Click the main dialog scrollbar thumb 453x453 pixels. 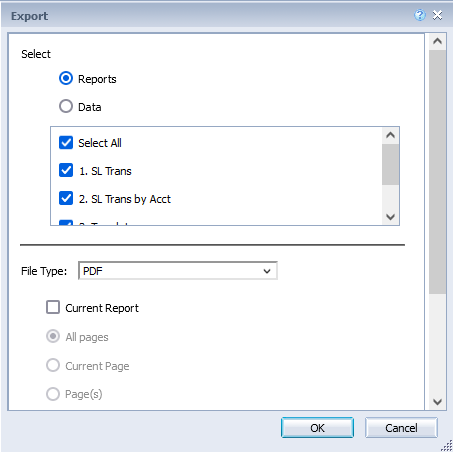437,172
